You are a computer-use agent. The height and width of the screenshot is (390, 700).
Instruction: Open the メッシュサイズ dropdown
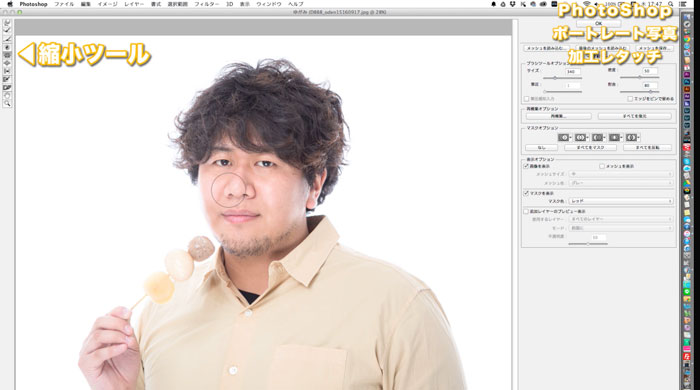click(621, 174)
